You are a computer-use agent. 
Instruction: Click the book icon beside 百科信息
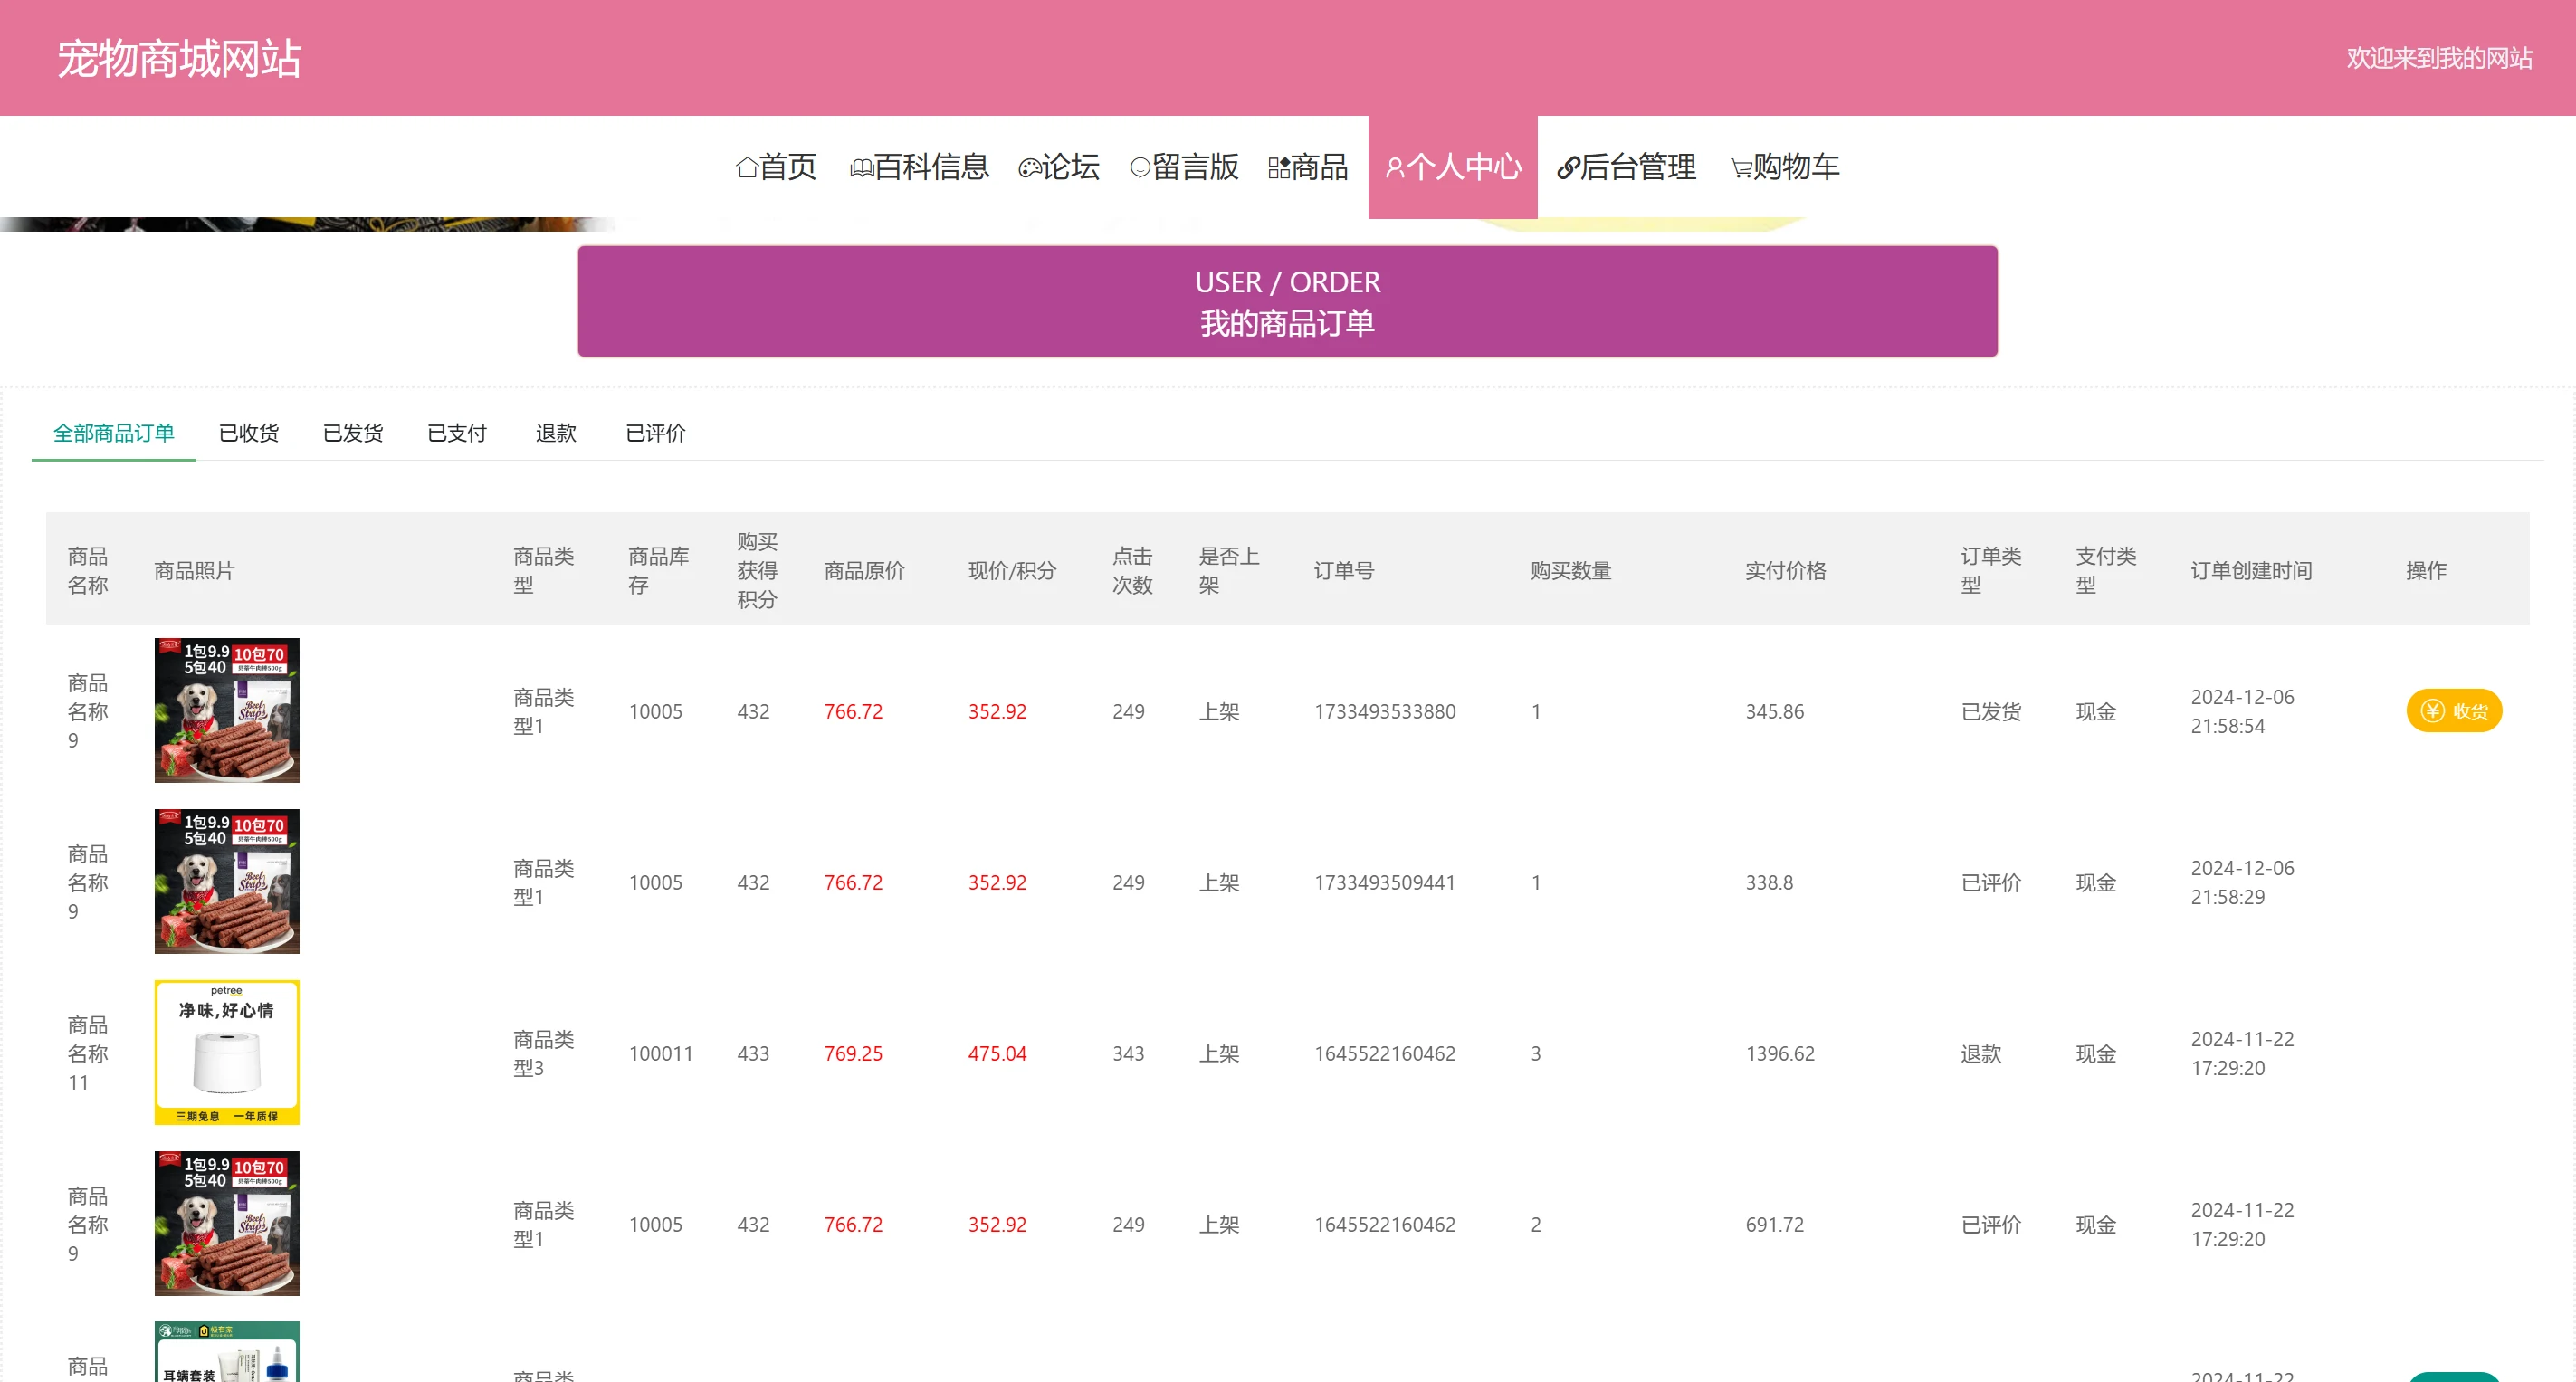861,168
